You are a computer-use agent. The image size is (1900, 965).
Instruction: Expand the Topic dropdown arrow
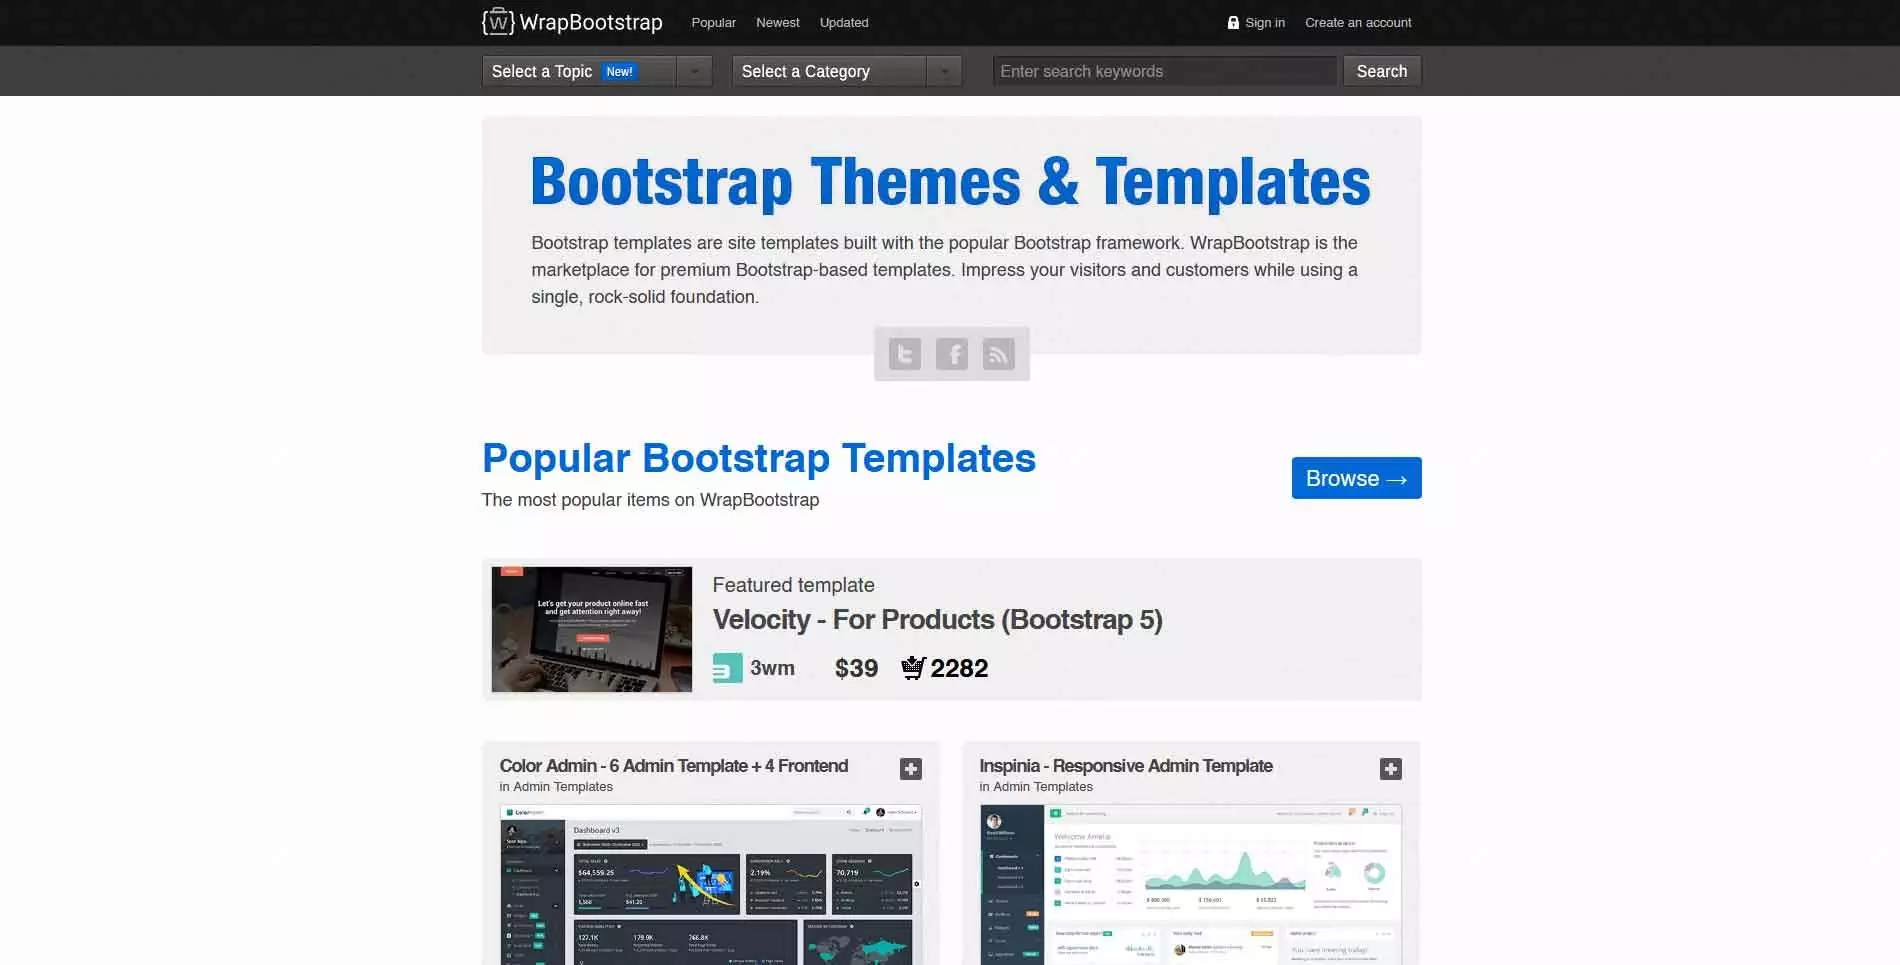pos(695,71)
